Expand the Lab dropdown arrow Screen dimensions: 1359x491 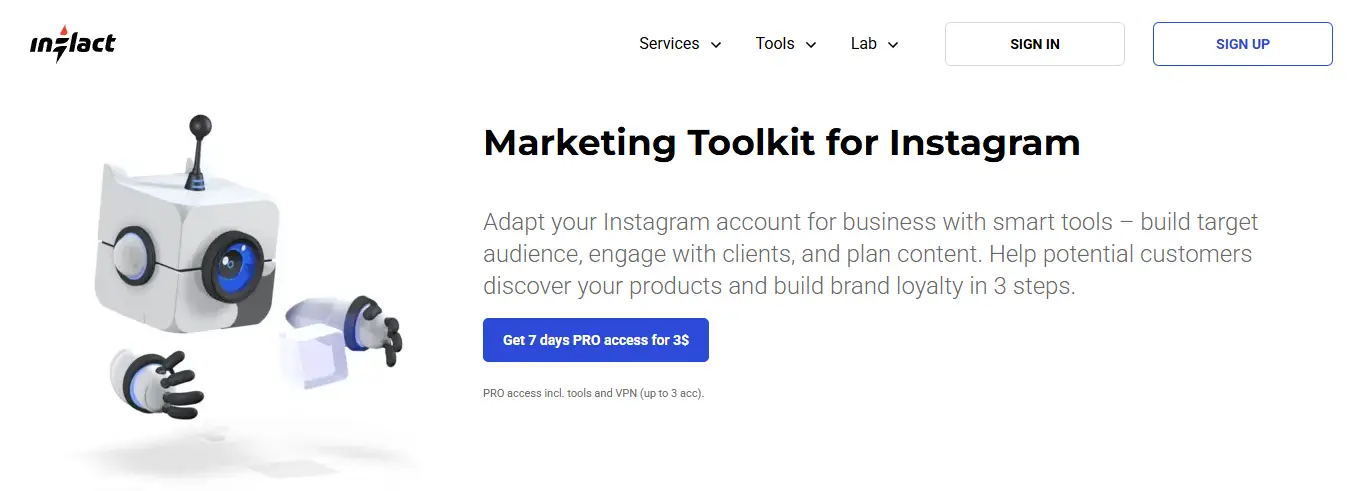tap(893, 45)
